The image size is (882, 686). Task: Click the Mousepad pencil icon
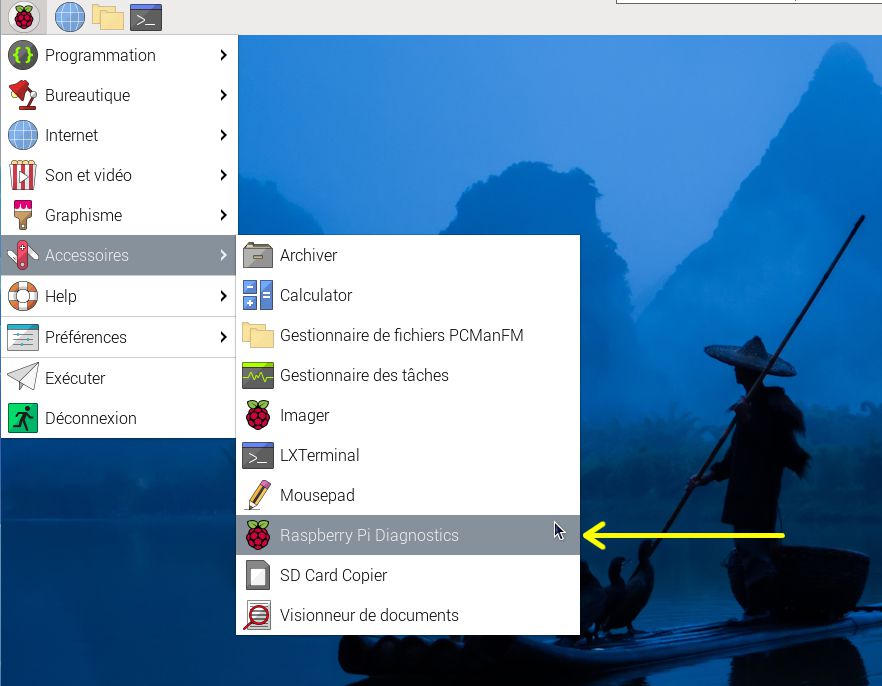point(258,495)
